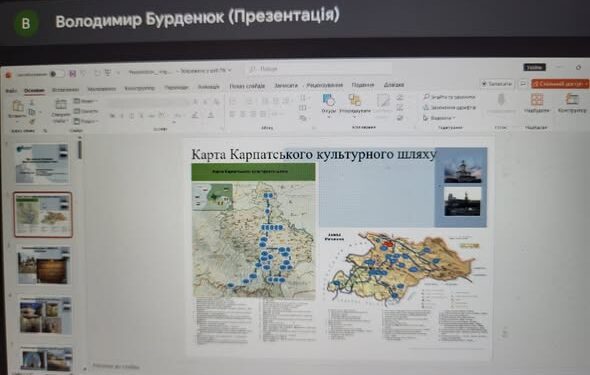Switch to the Рецензування tab
Viewport: 590px width, 375px height.
pyautogui.click(x=324, y=85)
